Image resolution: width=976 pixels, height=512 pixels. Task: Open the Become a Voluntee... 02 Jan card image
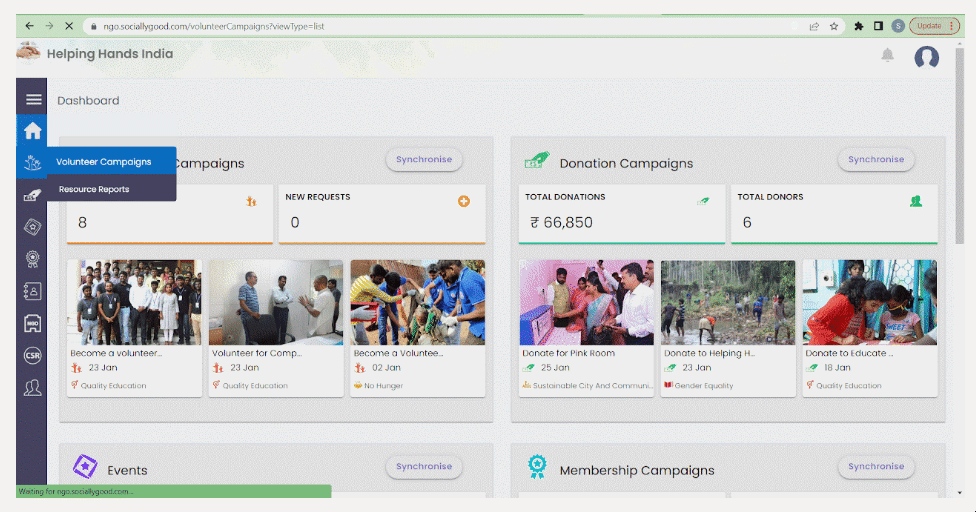click(418, 302)
